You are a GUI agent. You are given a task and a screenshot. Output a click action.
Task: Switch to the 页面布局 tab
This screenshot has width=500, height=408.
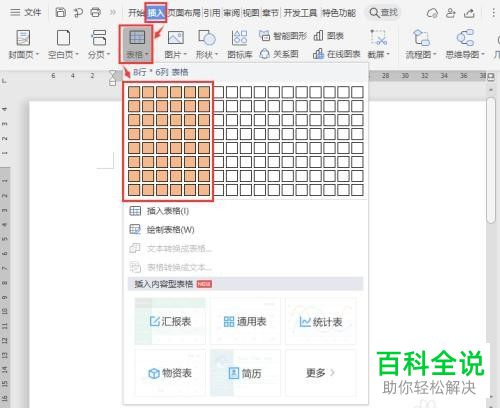tap(184, 13)
